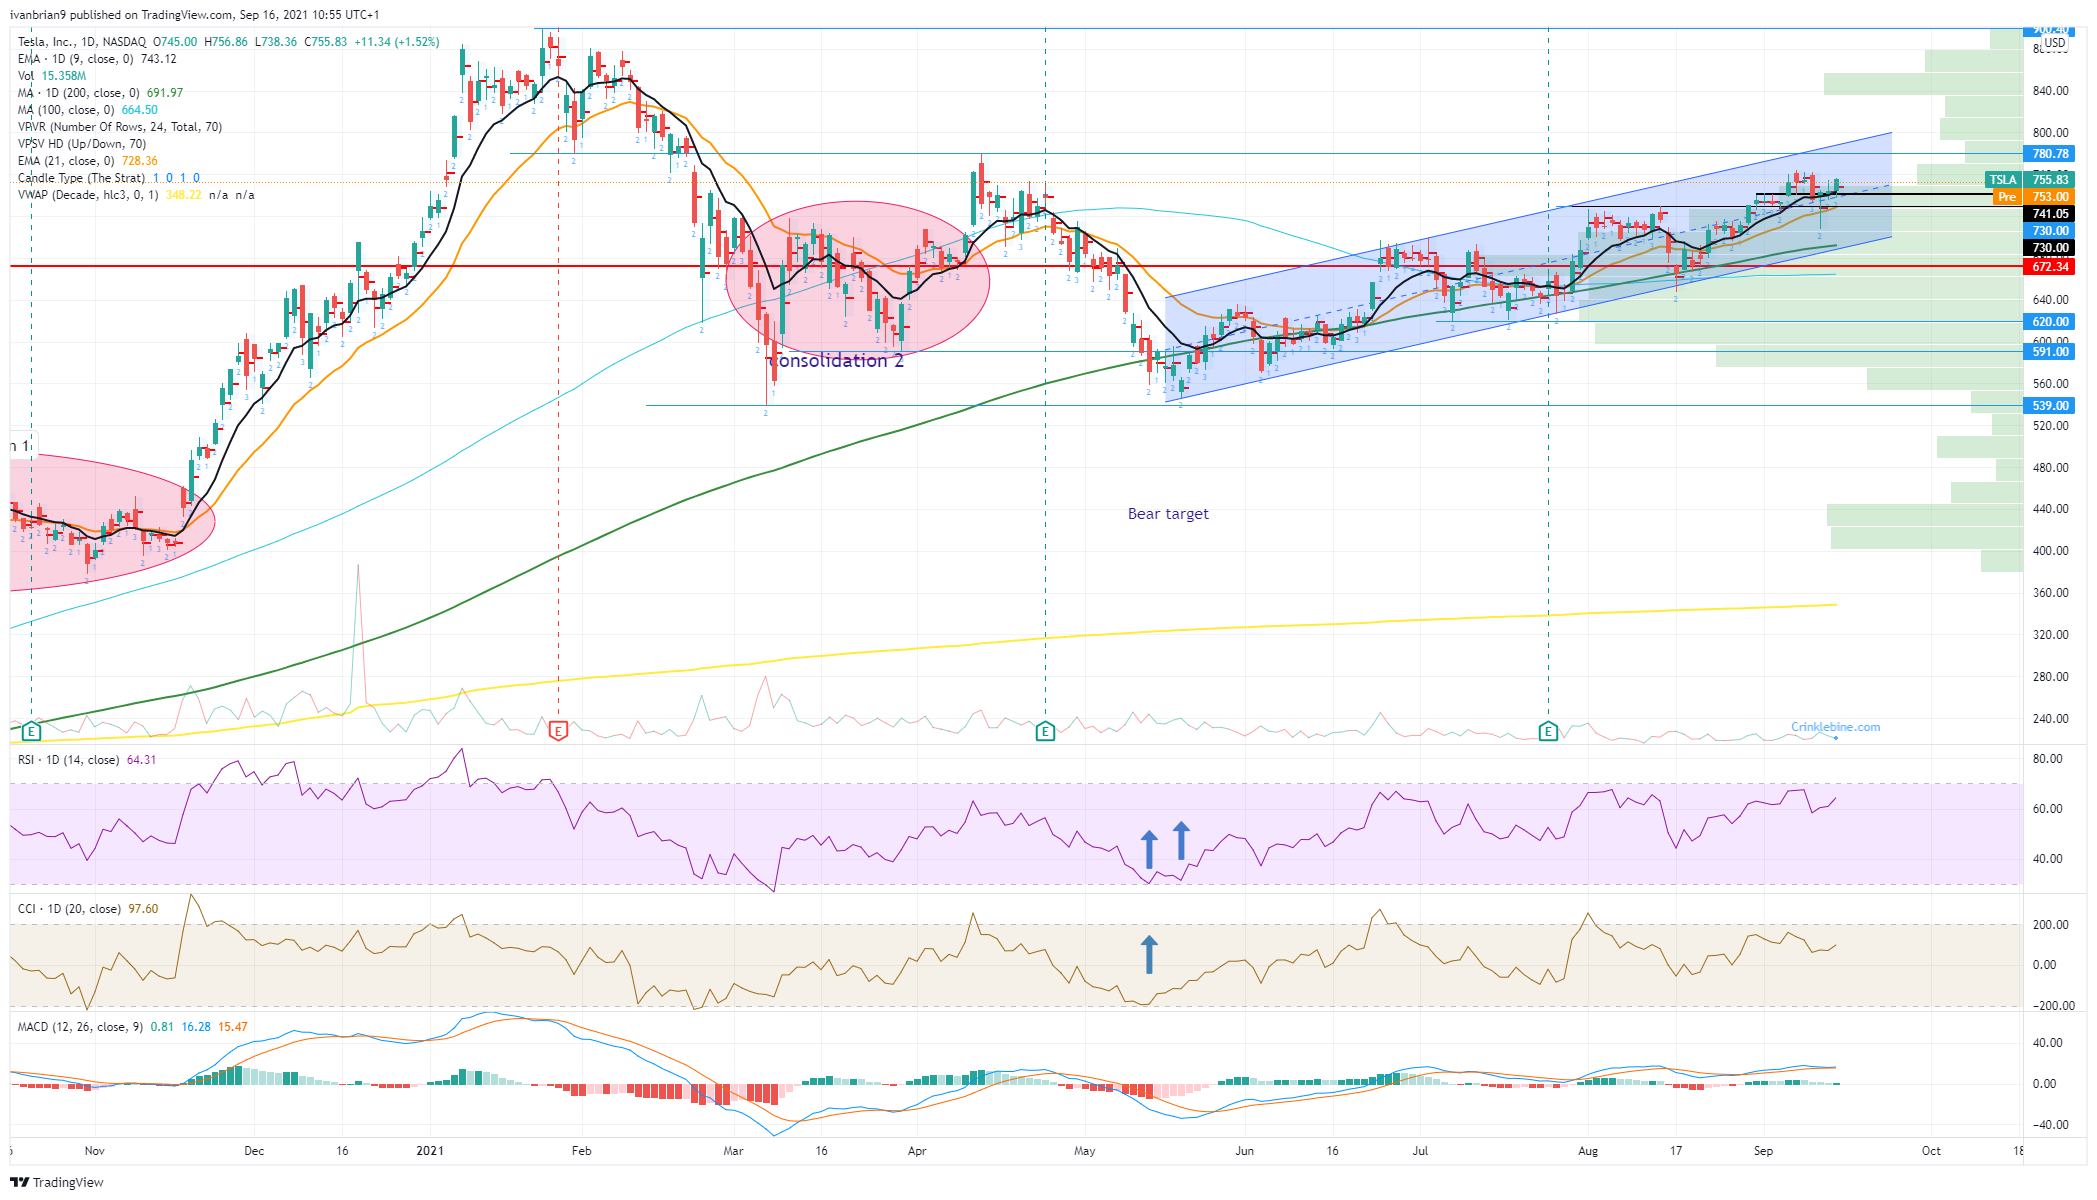Viewport: 2097px width, 1200px height.
Task: Select the VPVR indicator legend entry
Action: pyautogui.click(x=120, y=127)
